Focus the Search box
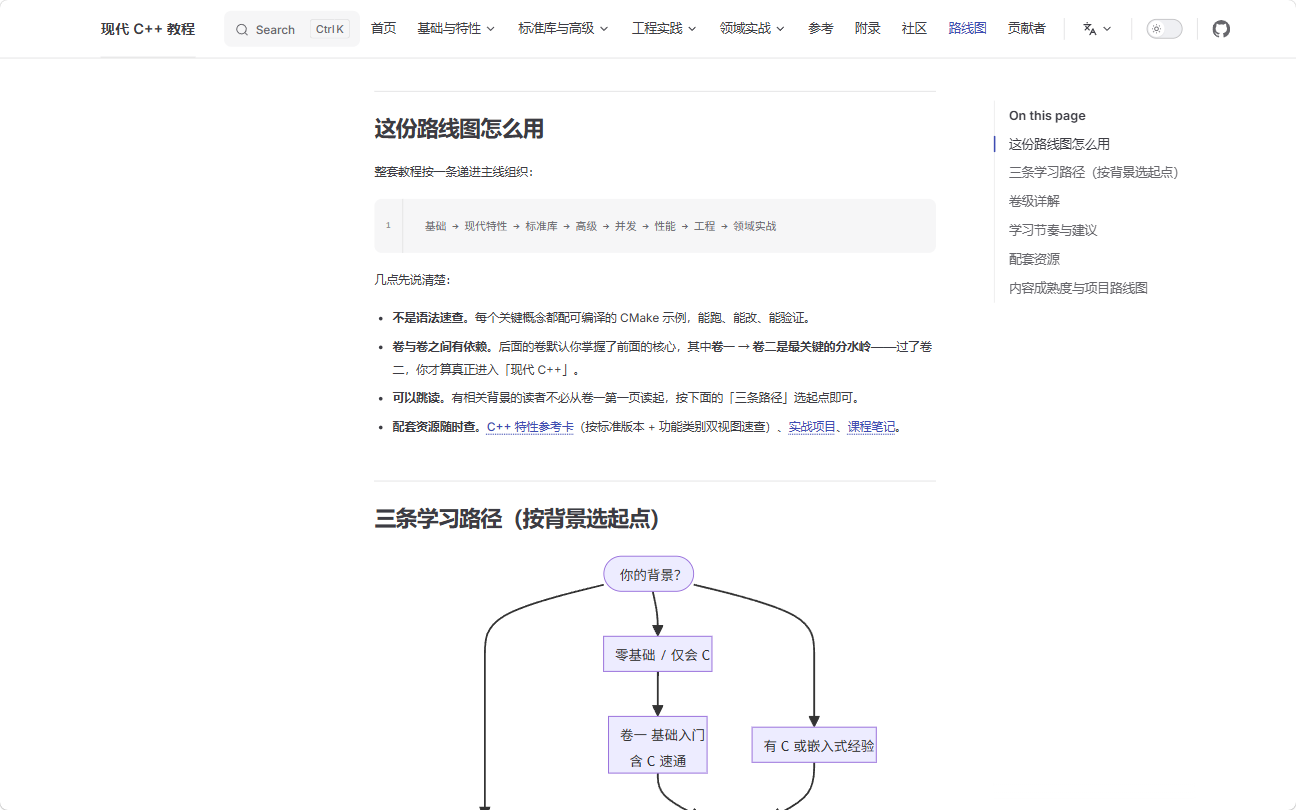This screenshot has height=810, width=1296. pyautogui.click(x=292, y=30)
